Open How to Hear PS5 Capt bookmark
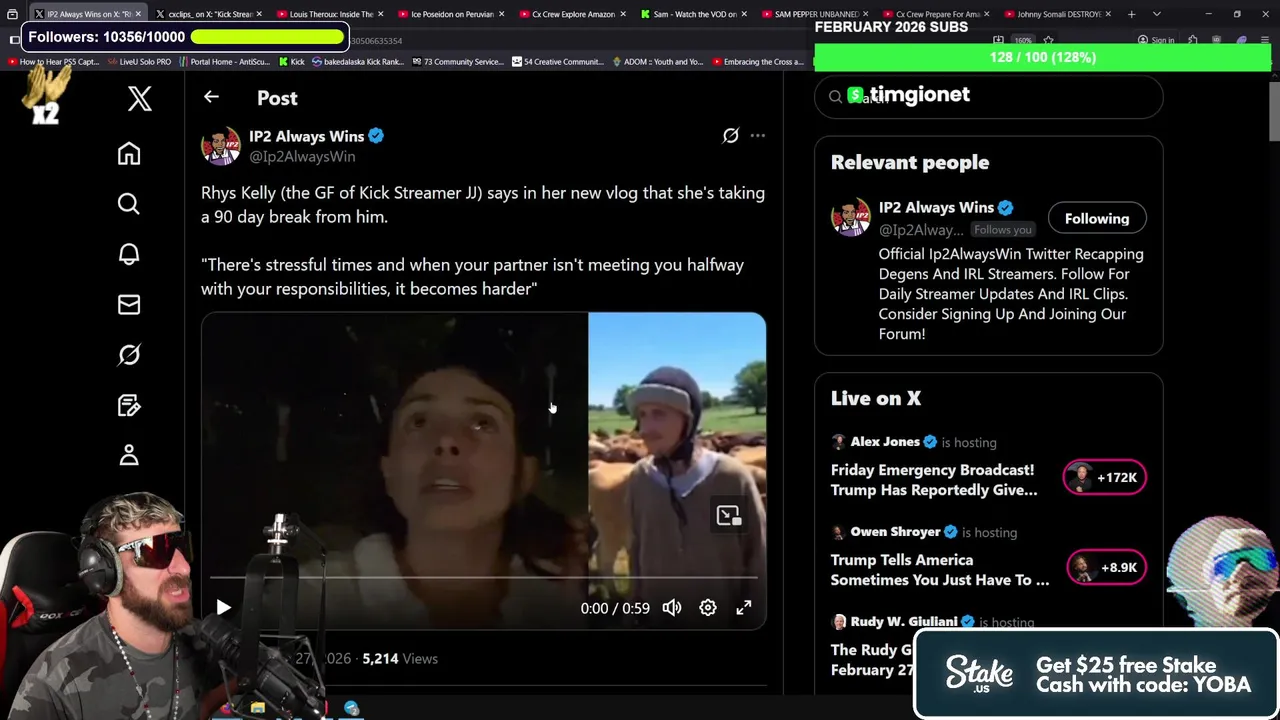This screenshot has height=720, width=1280. point(54,62)
